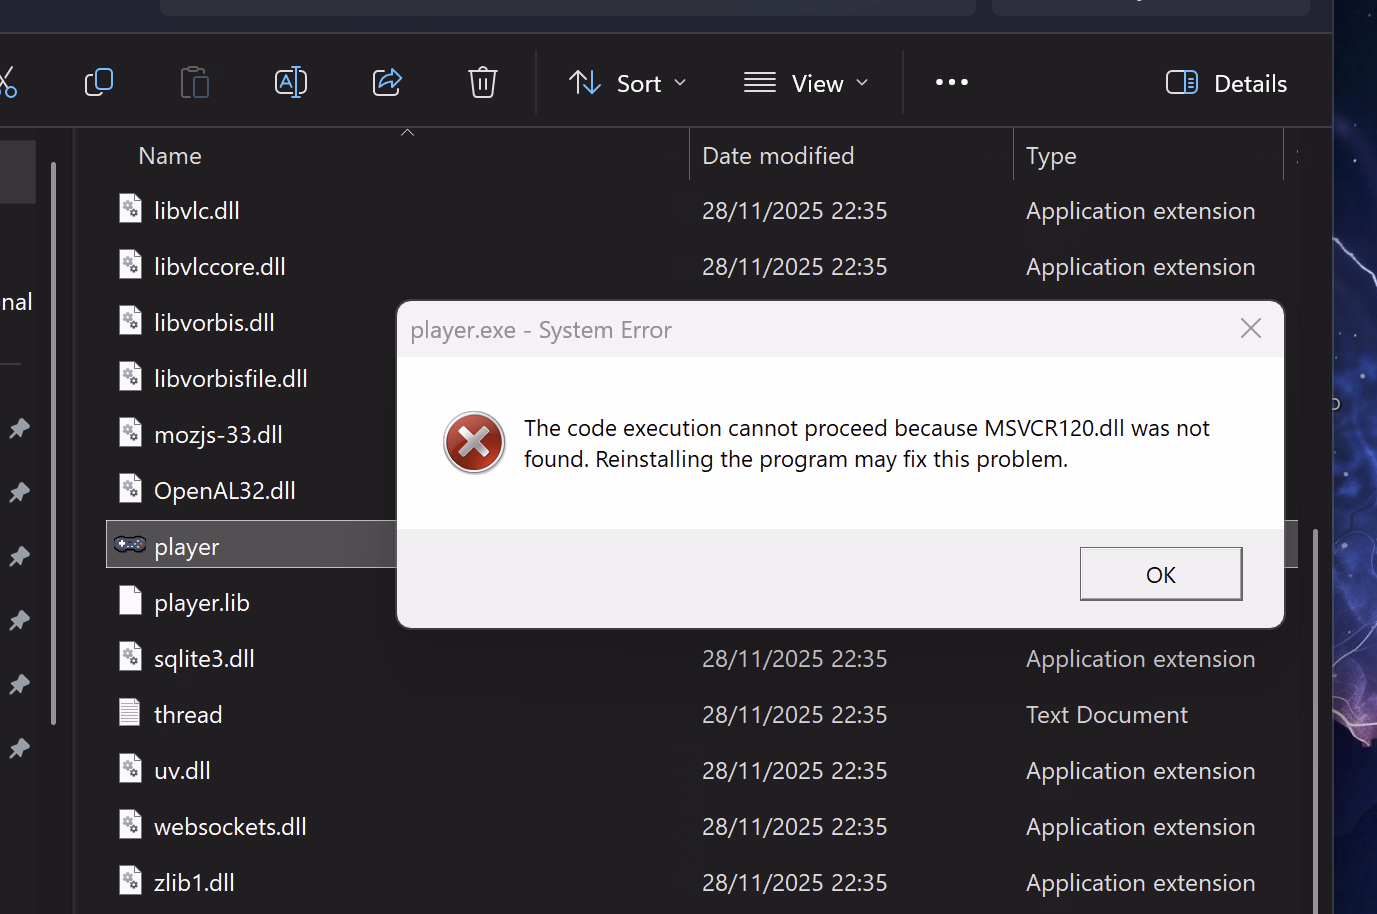Click the Paste clipboard icon

click(194, 82)
